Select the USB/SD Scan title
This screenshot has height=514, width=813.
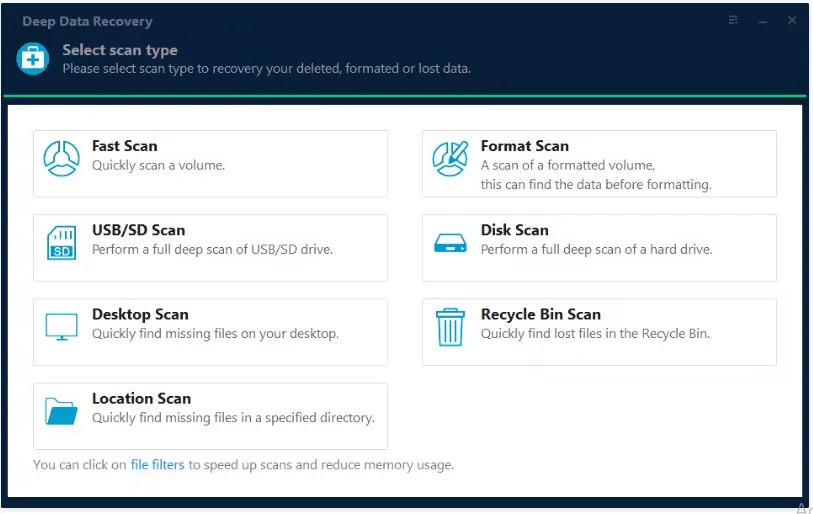pyautogui.click(x=138, y=230)
